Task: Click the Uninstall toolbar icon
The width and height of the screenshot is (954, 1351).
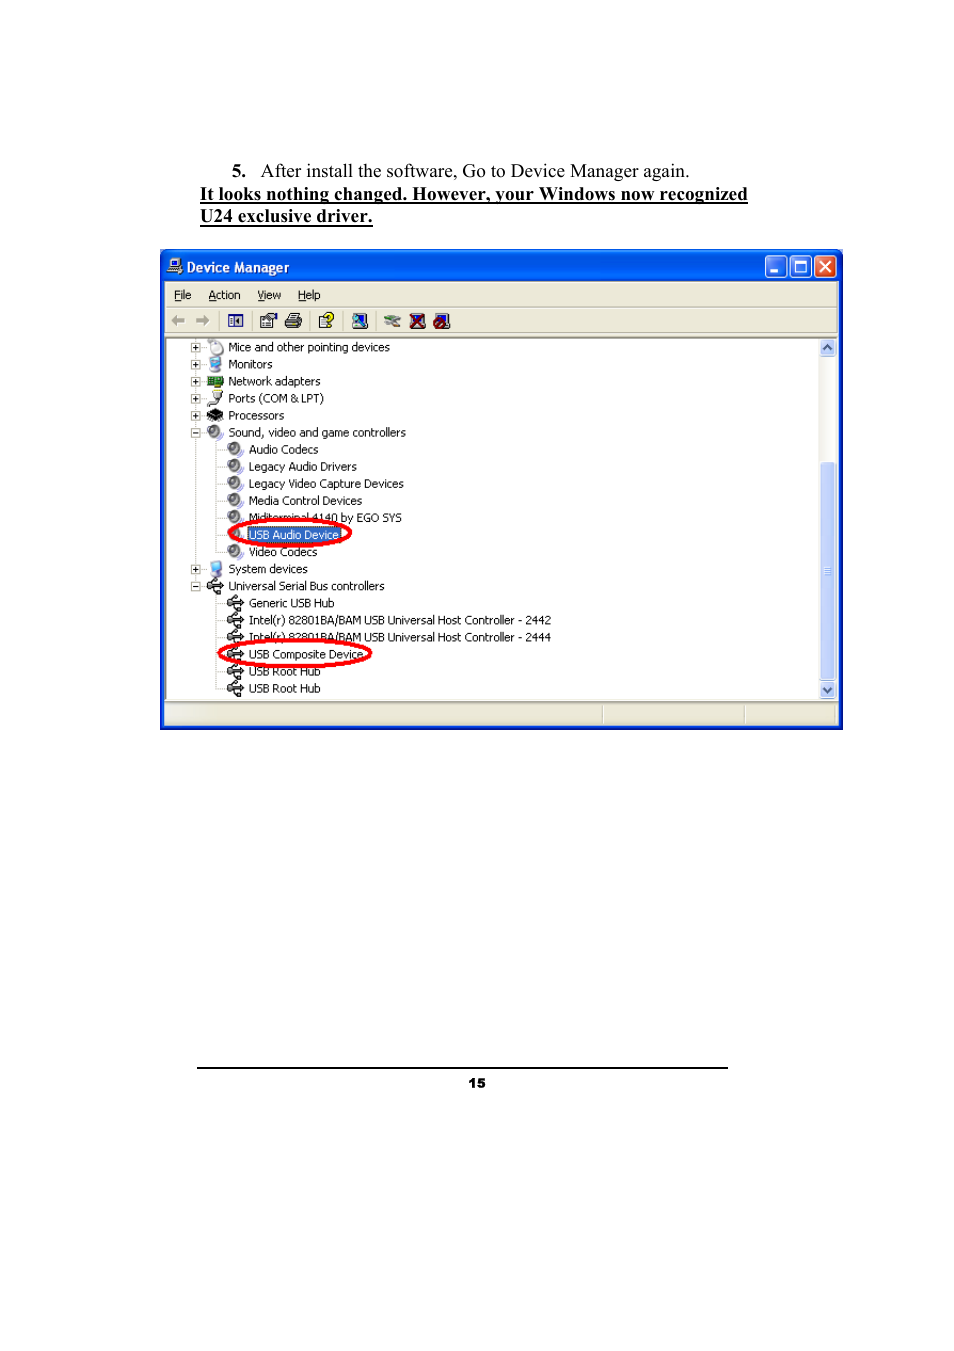Action: pos(417,321)
